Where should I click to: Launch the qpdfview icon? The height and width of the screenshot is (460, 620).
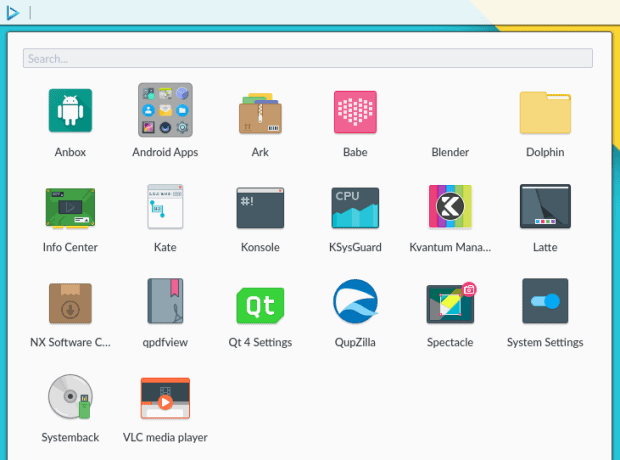point(165,301)
